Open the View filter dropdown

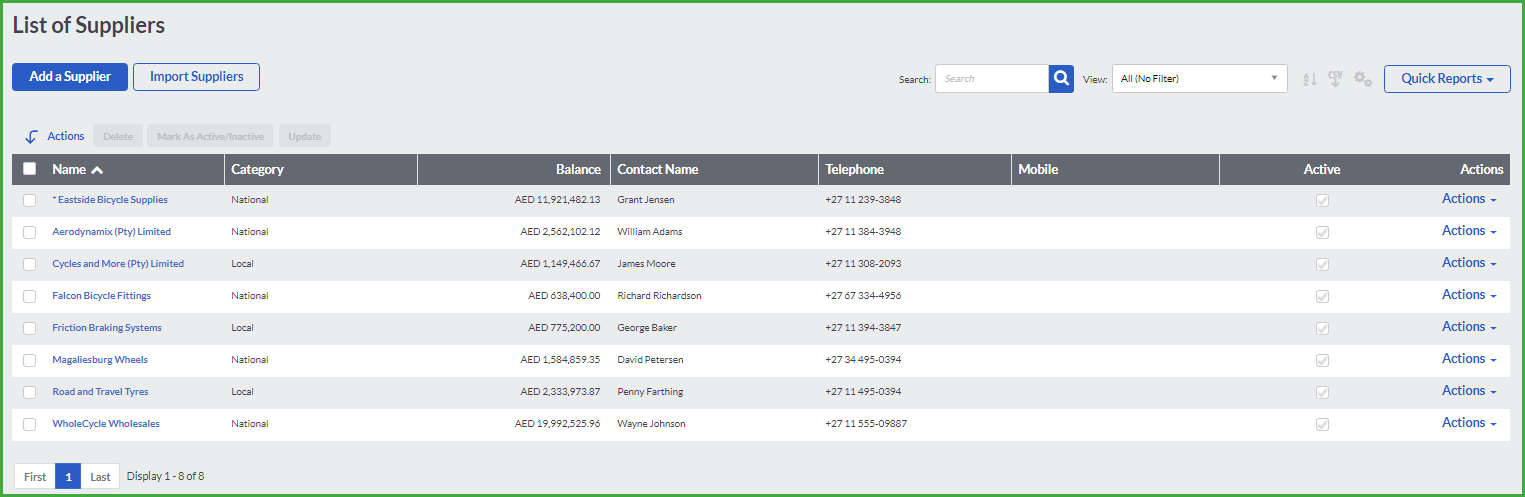pyautogui.click(x=1199, y=79)
